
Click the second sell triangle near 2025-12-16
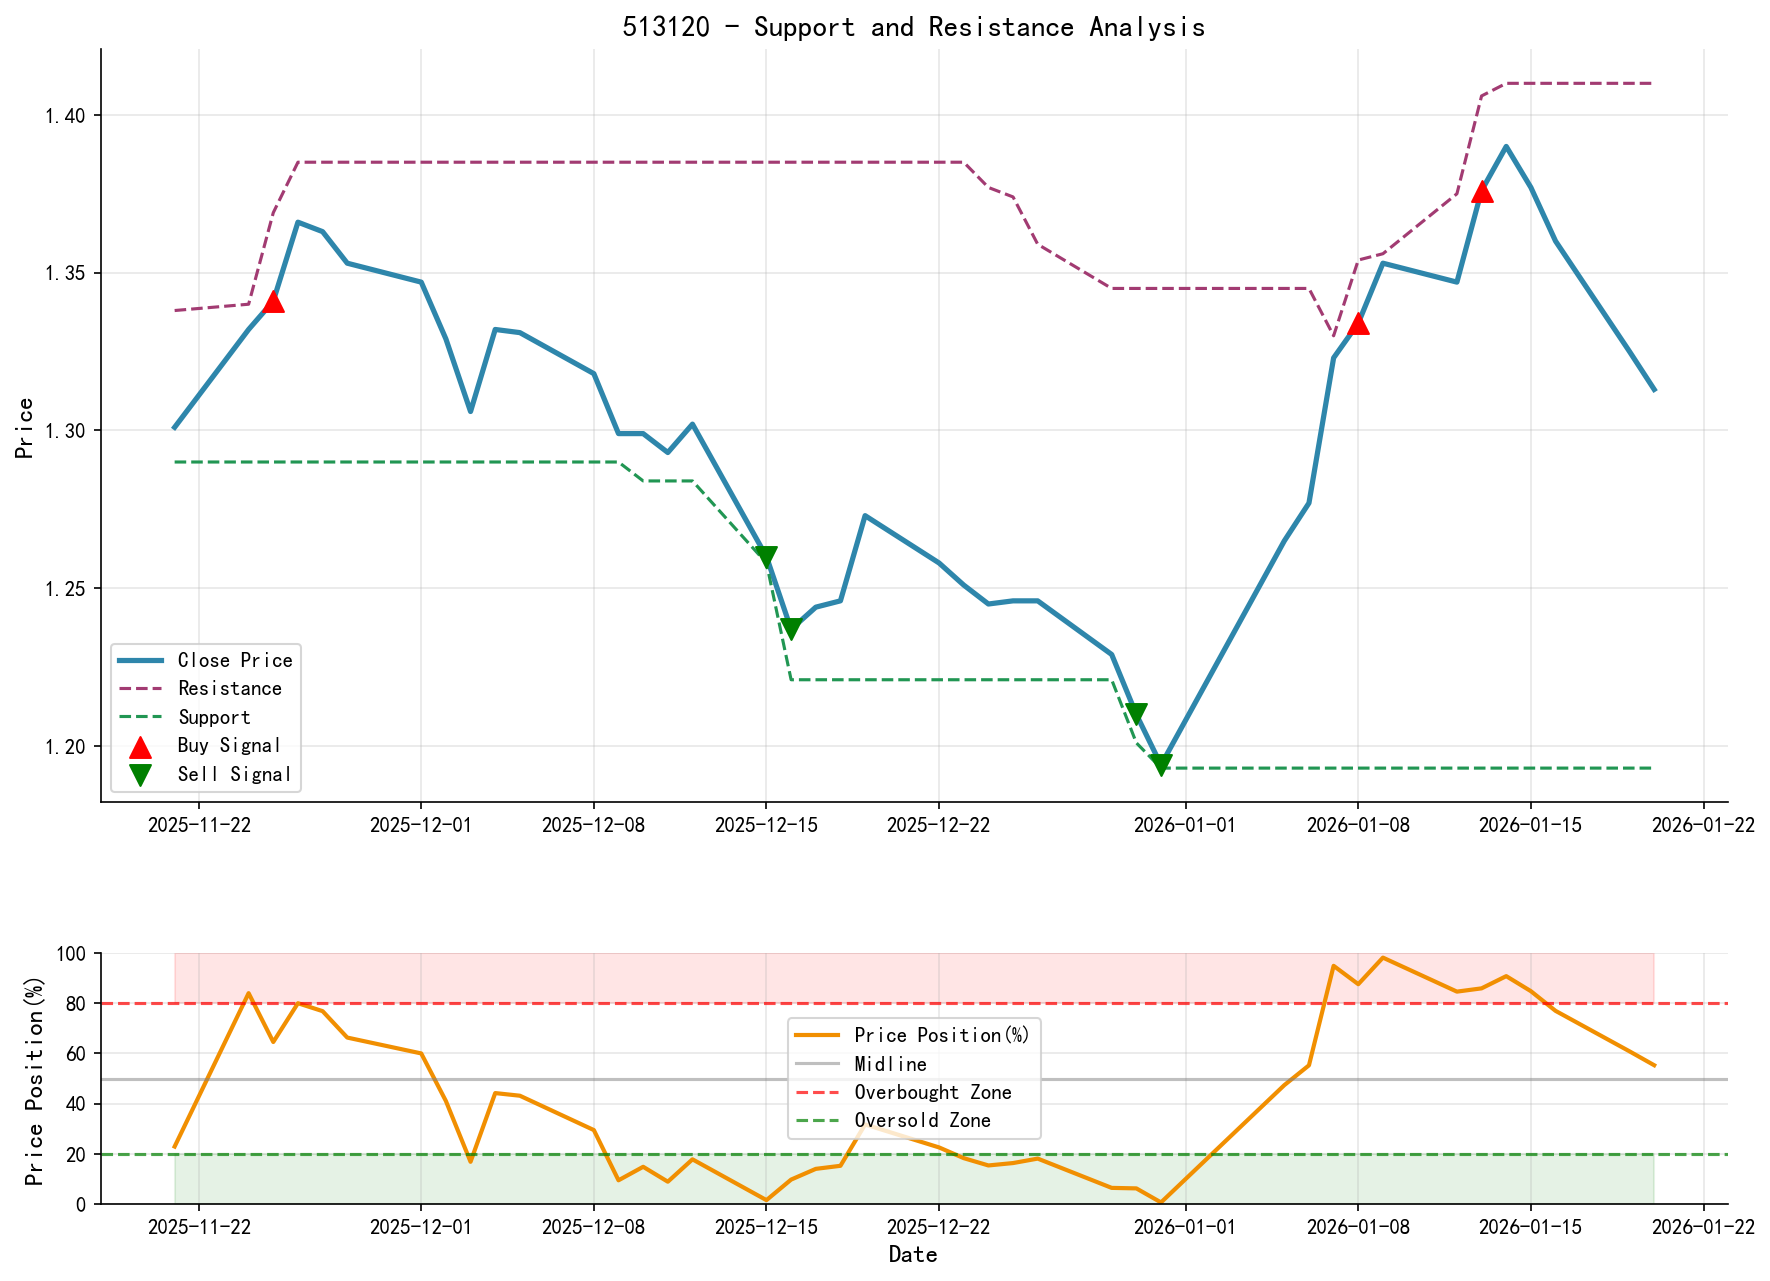(x=790, y=626)
